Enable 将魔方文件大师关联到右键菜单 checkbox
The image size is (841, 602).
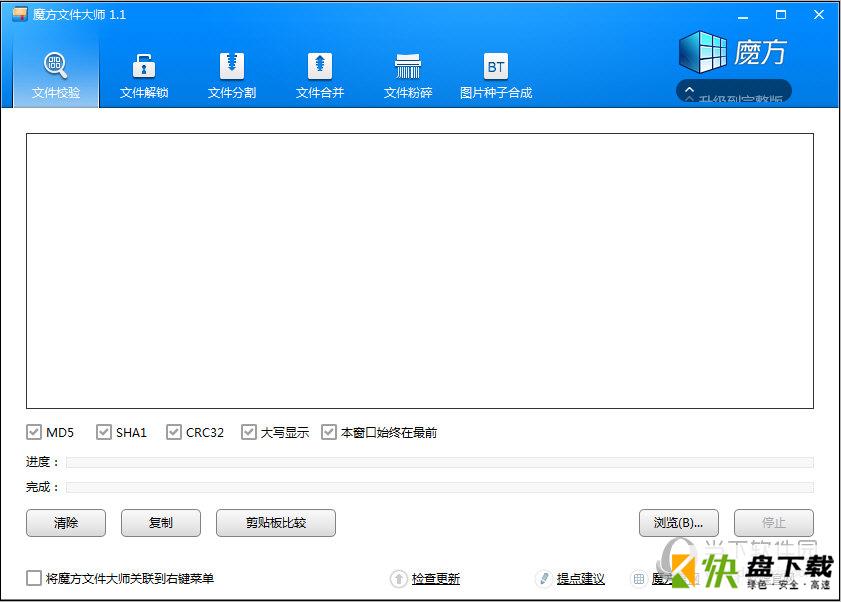[33, 578]
